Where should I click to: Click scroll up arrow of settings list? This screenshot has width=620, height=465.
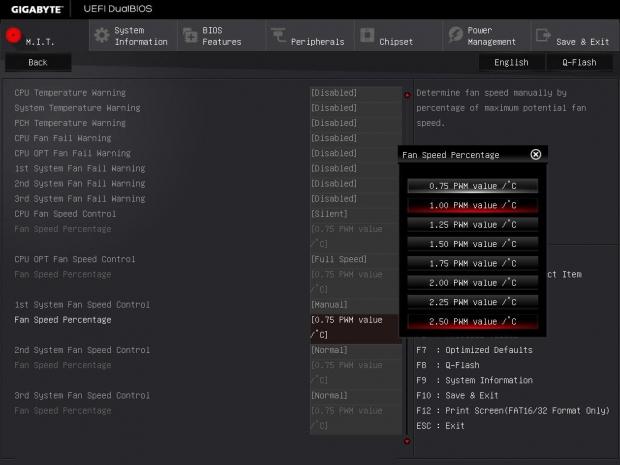407,95
